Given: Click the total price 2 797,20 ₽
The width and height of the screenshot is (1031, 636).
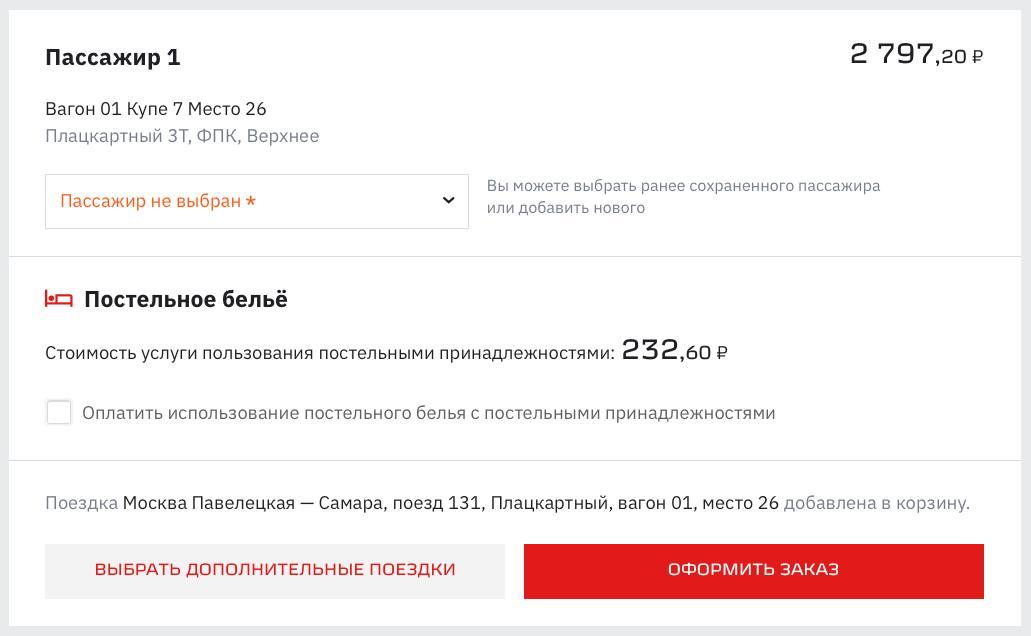Looking at the screenshot, I should [x=916, y=54].
